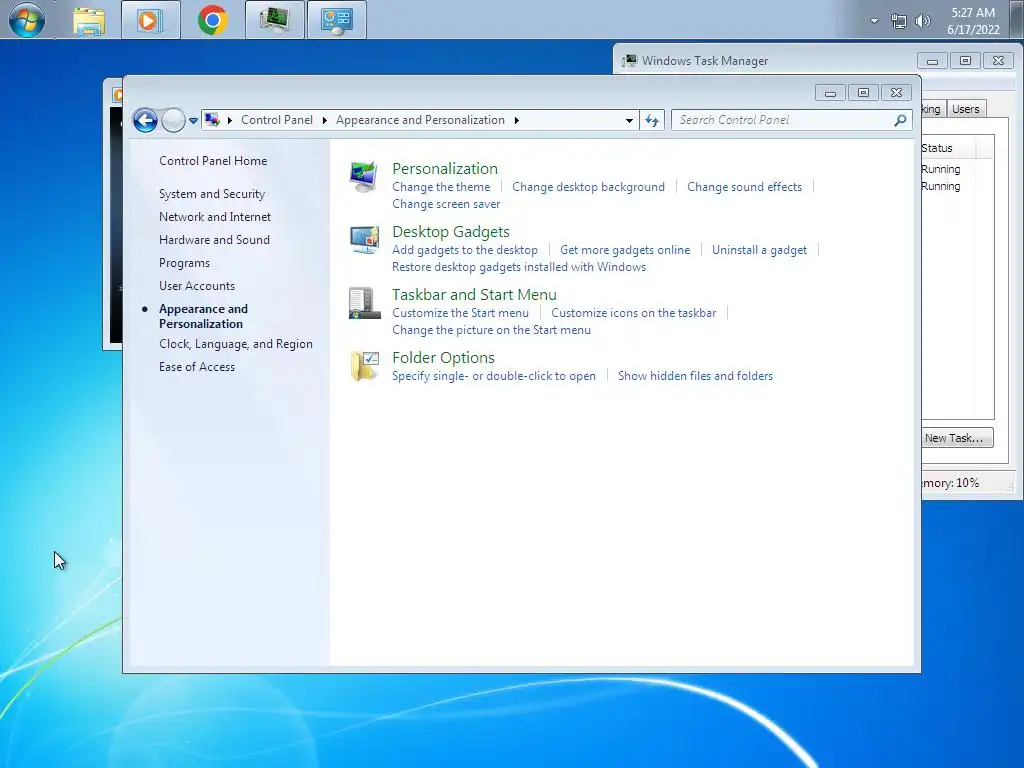Show hidden system tray icons
1024x768 pixels.
(x=874, y=21)
